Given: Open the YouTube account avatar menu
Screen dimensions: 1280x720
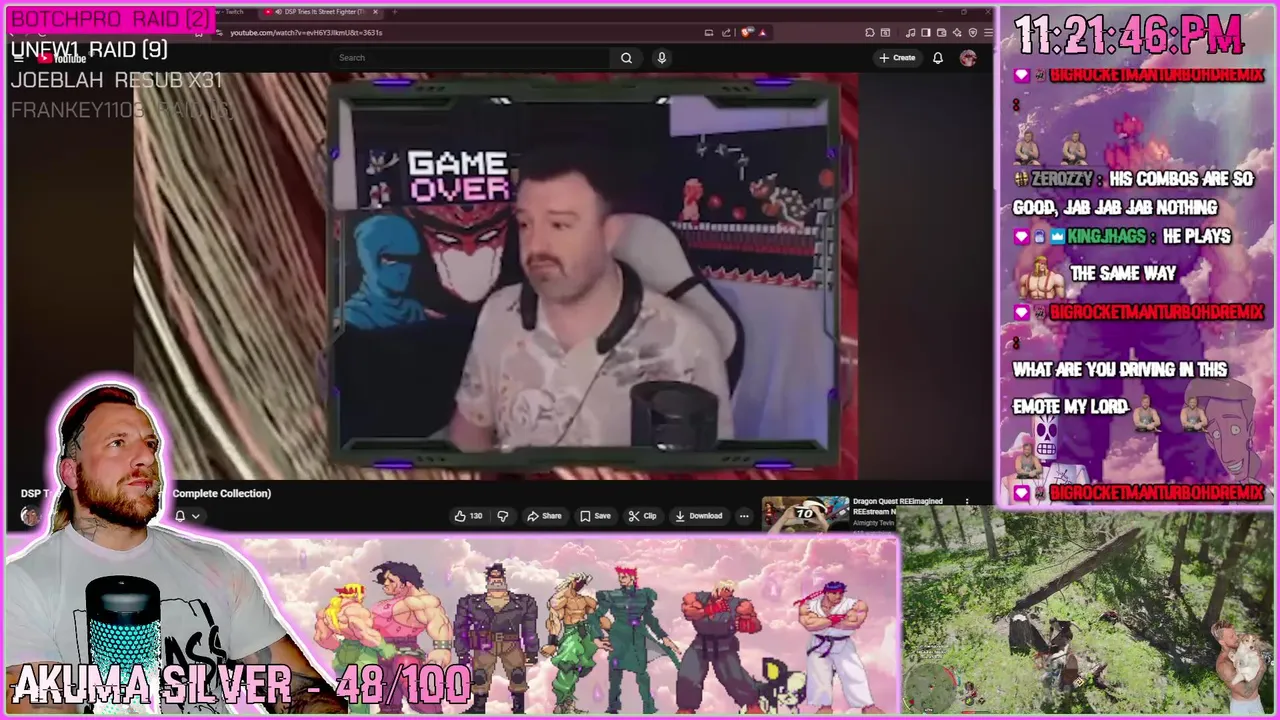Looking at the screenshot, I should [968, 58].
